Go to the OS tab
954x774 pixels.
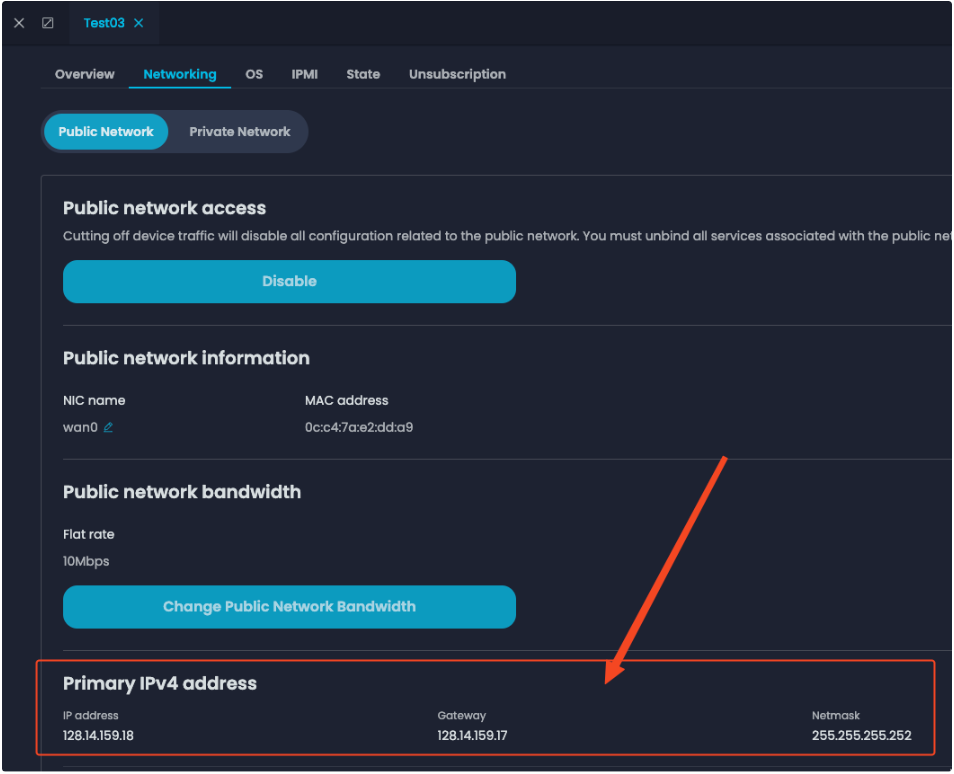254,74
